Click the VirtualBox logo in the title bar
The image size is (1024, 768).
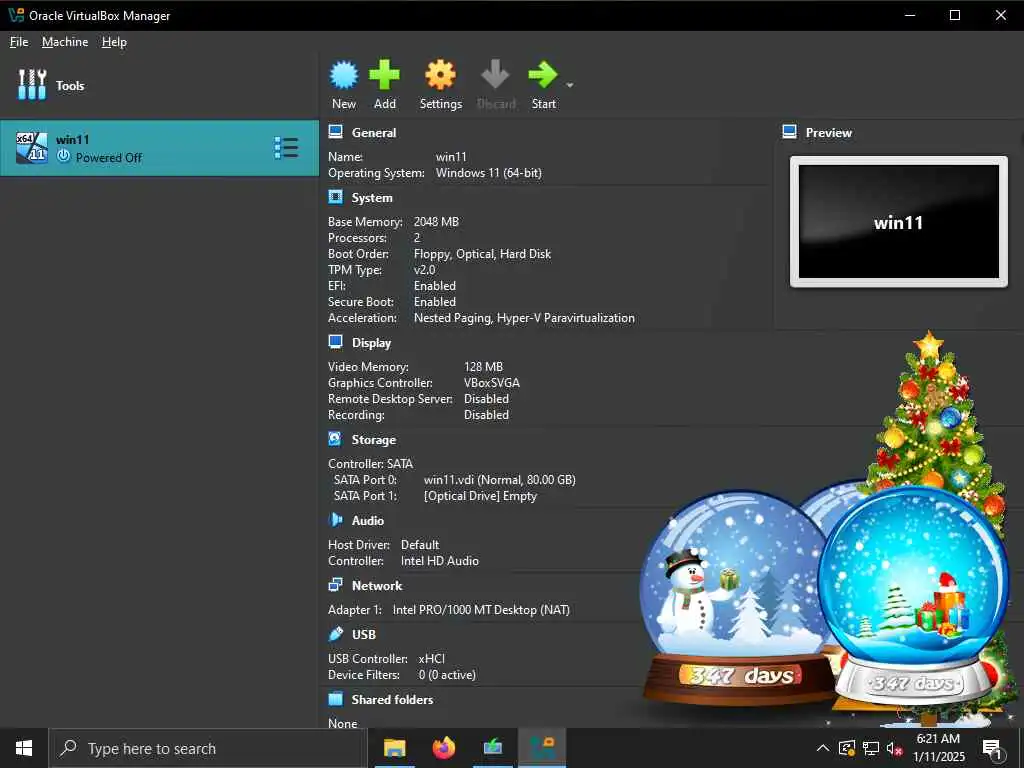click(x=16, y=15)
